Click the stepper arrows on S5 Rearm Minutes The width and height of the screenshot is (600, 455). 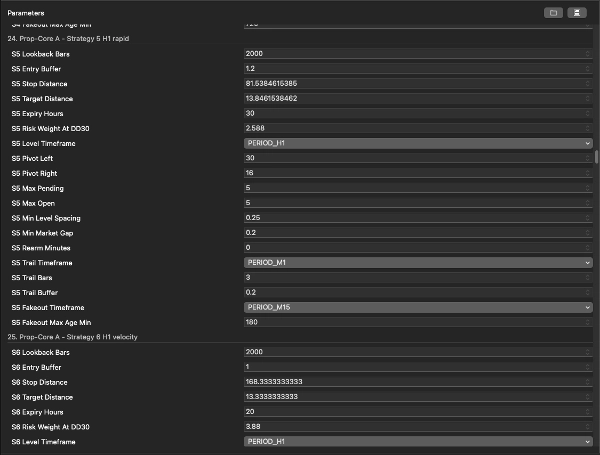[588, 248]
